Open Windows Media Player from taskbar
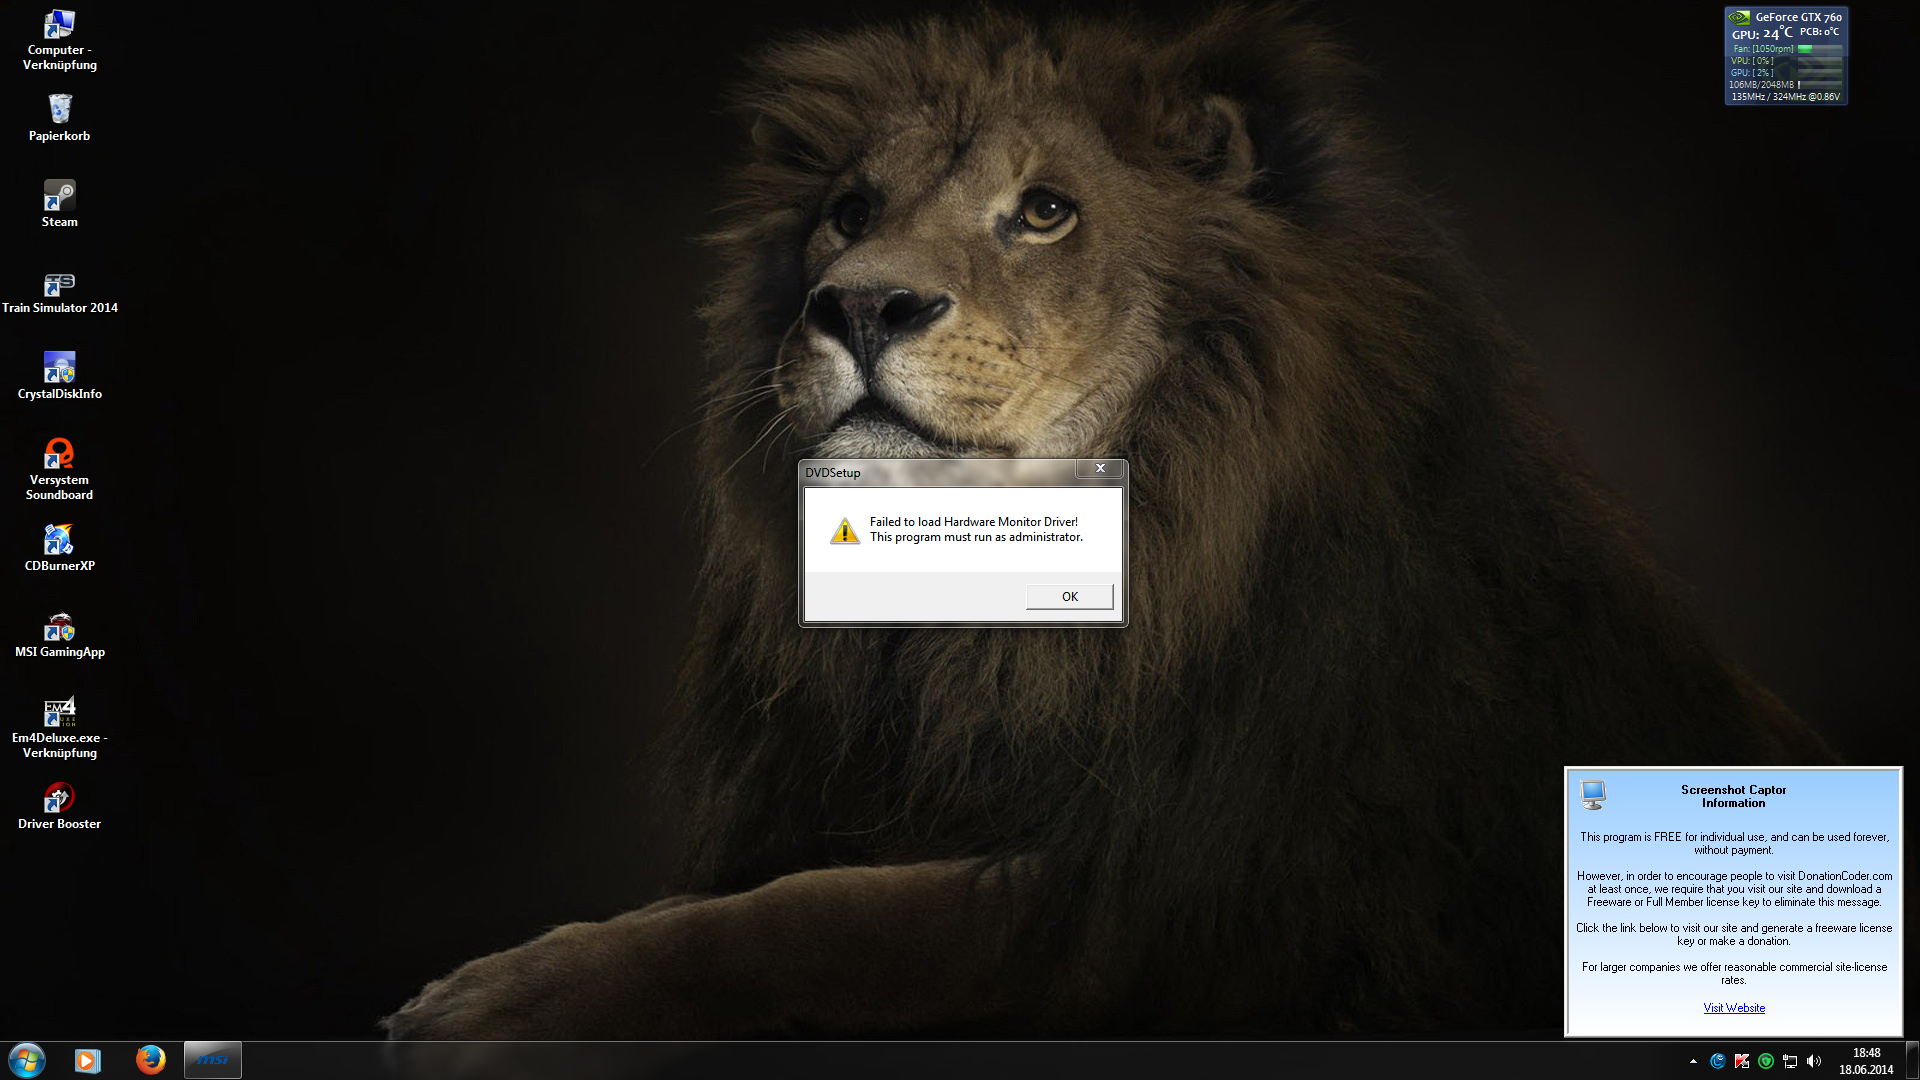The height and width of the screenshot is (1080, 1920). 88,1060
